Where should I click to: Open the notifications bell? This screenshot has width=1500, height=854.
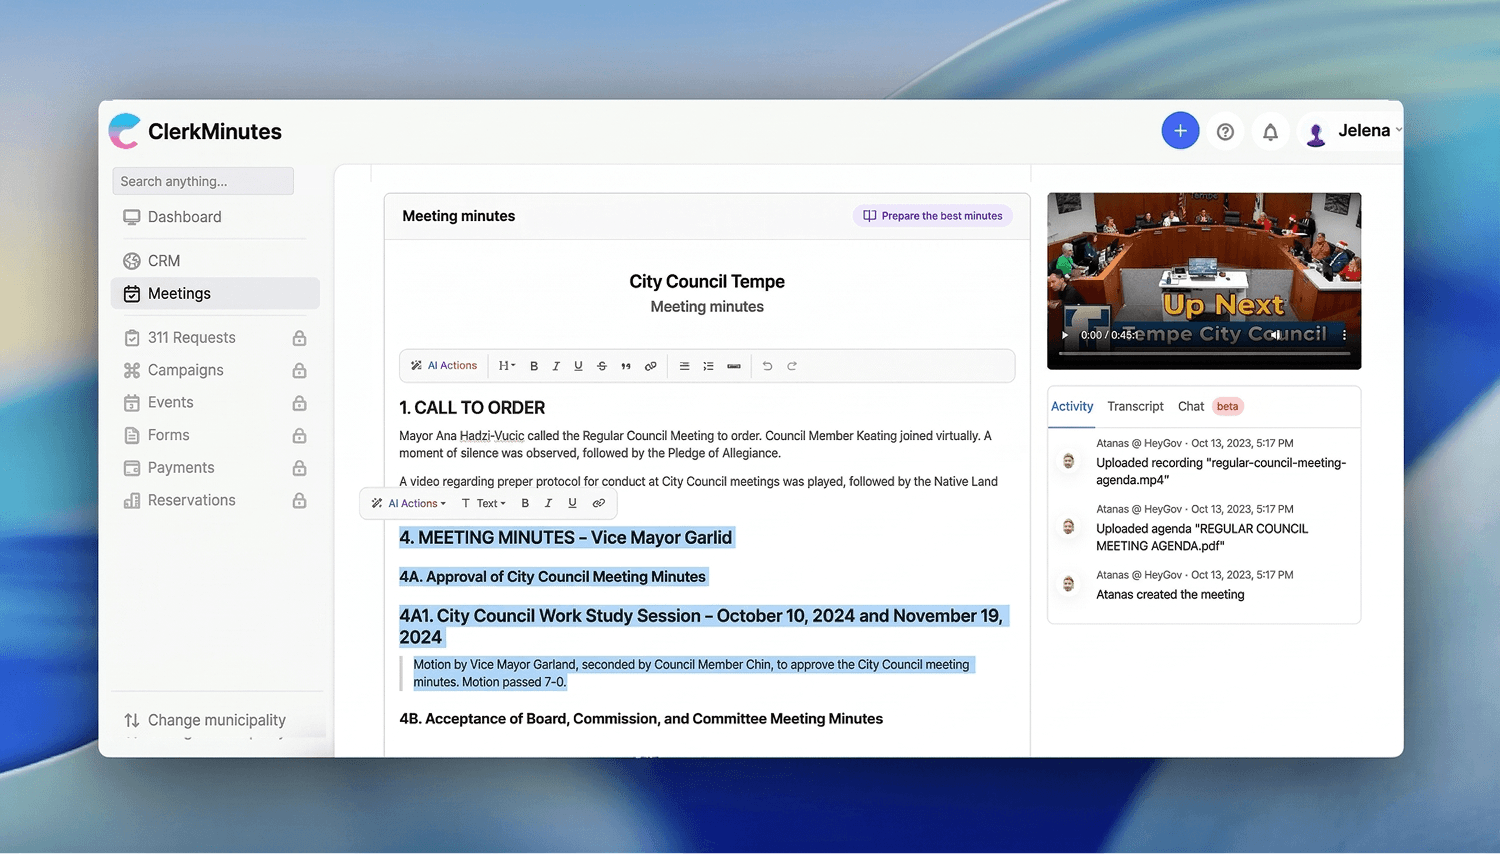click(x=1270, y=132)
